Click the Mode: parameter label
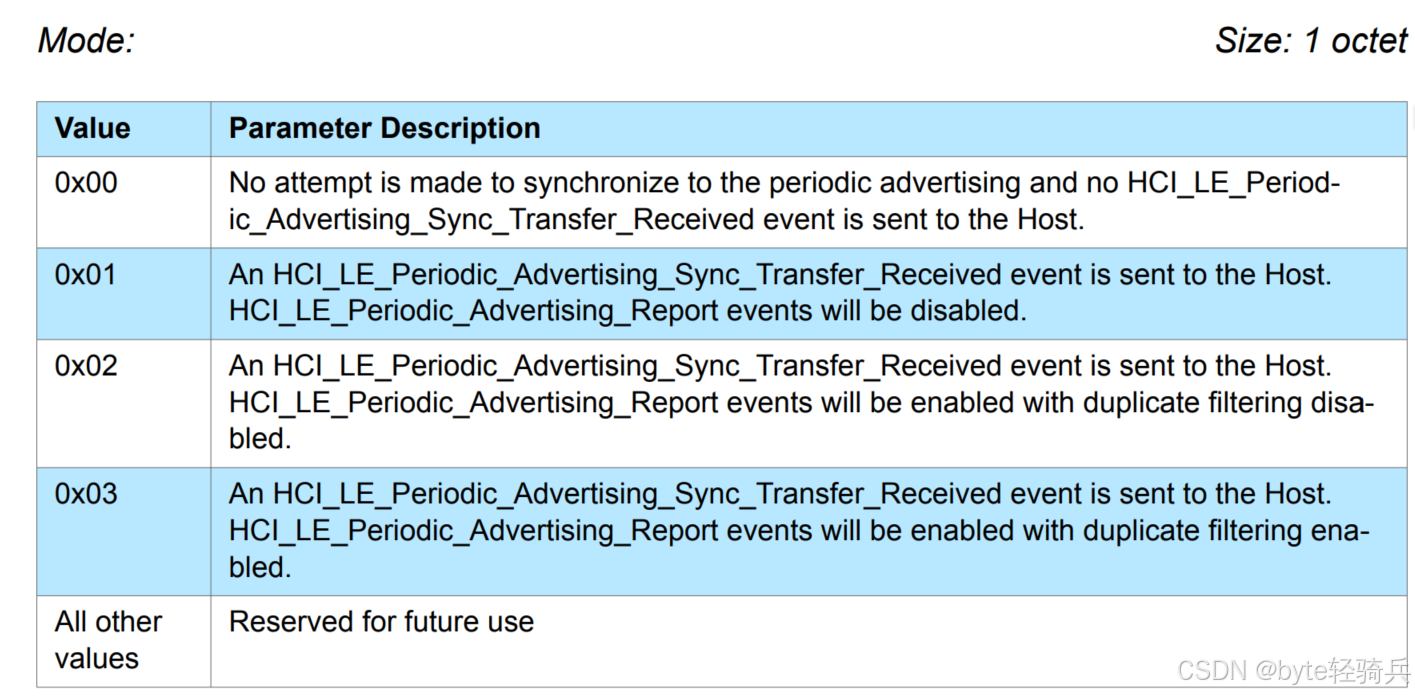1415x696 pixels. (86, 41)
